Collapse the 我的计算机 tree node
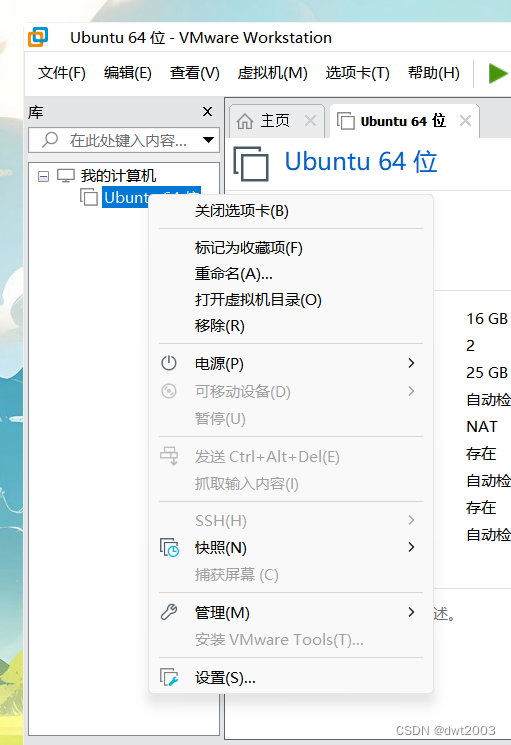Viewport: 511px width, 745px height. 43,177
